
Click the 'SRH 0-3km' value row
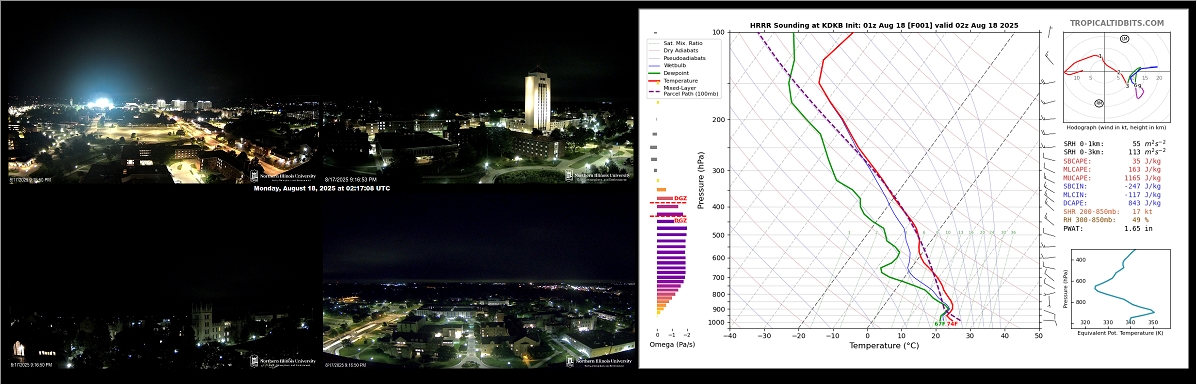click(1115, 152)
